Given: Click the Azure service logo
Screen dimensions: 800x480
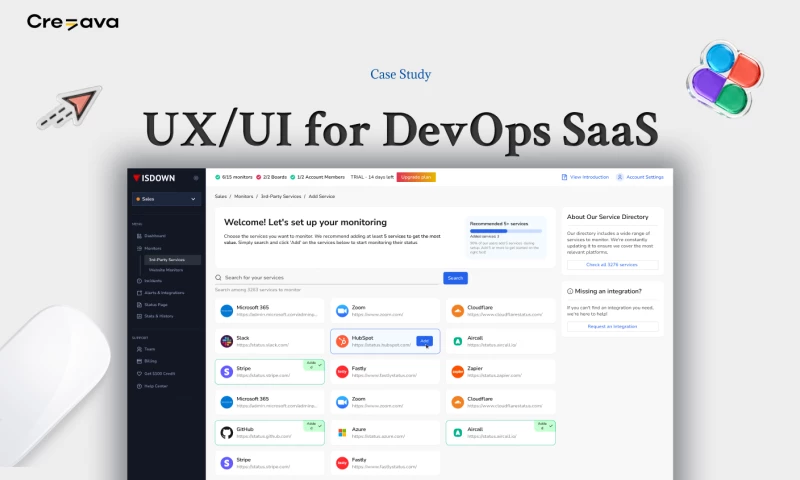Looking at the screenshot, I should 342,433.
